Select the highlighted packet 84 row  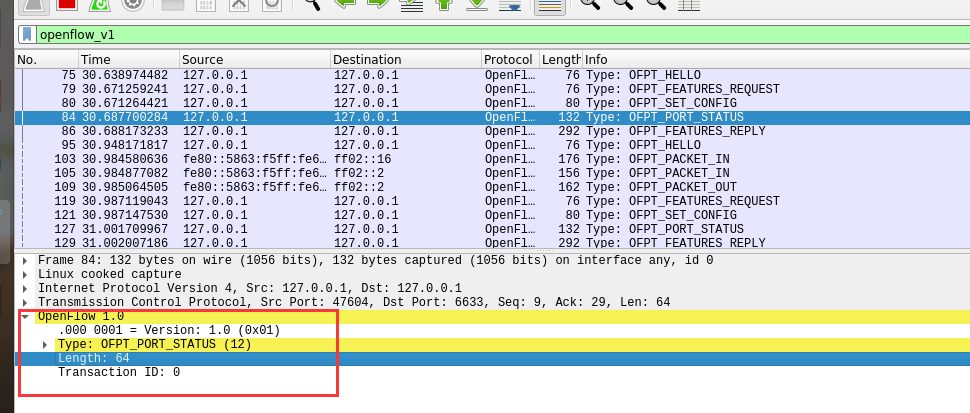click(492, 117)
